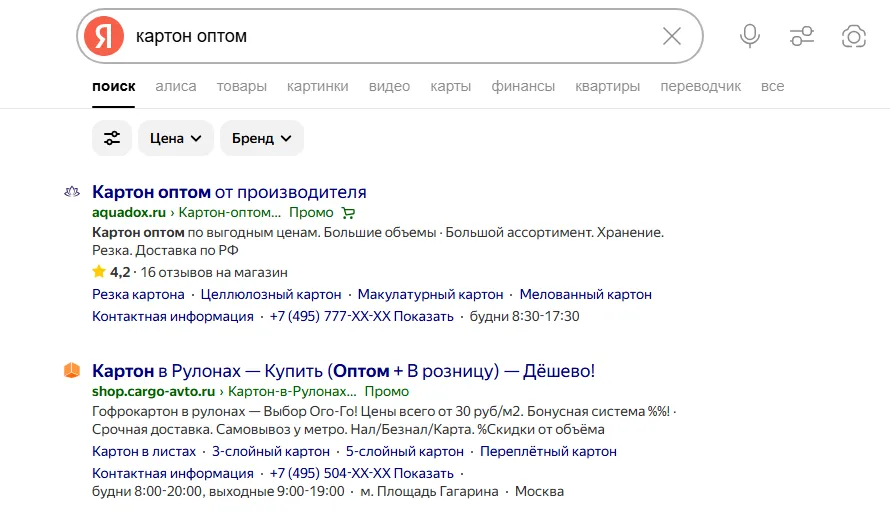The image size is (890, 526).
Task: Open the Резка картона sitelink
Action: 138,294
